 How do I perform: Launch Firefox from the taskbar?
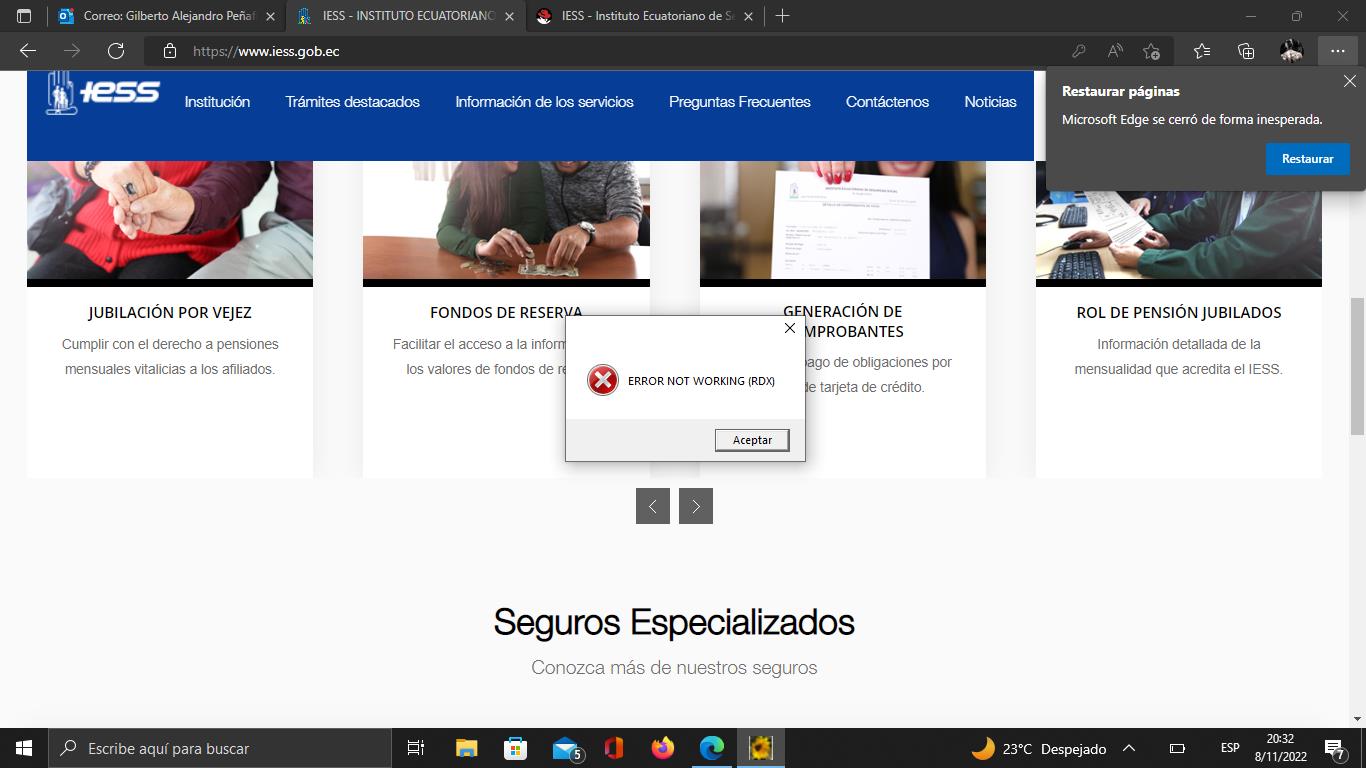(x=662, y=748)
